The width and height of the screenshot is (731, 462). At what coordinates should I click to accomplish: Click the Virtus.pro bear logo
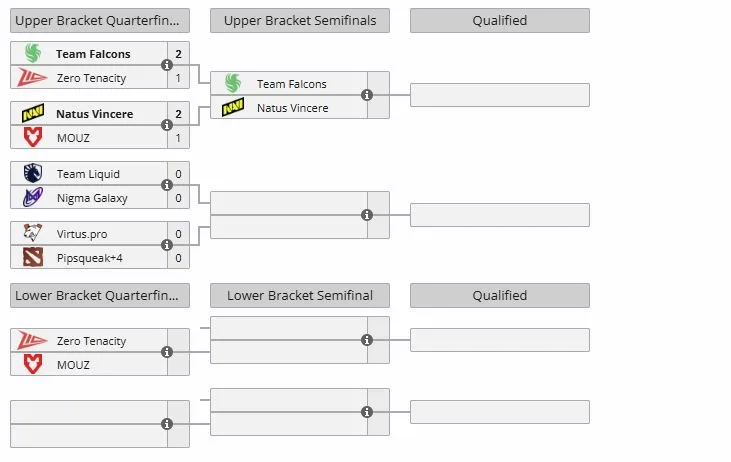pos(33,233)
